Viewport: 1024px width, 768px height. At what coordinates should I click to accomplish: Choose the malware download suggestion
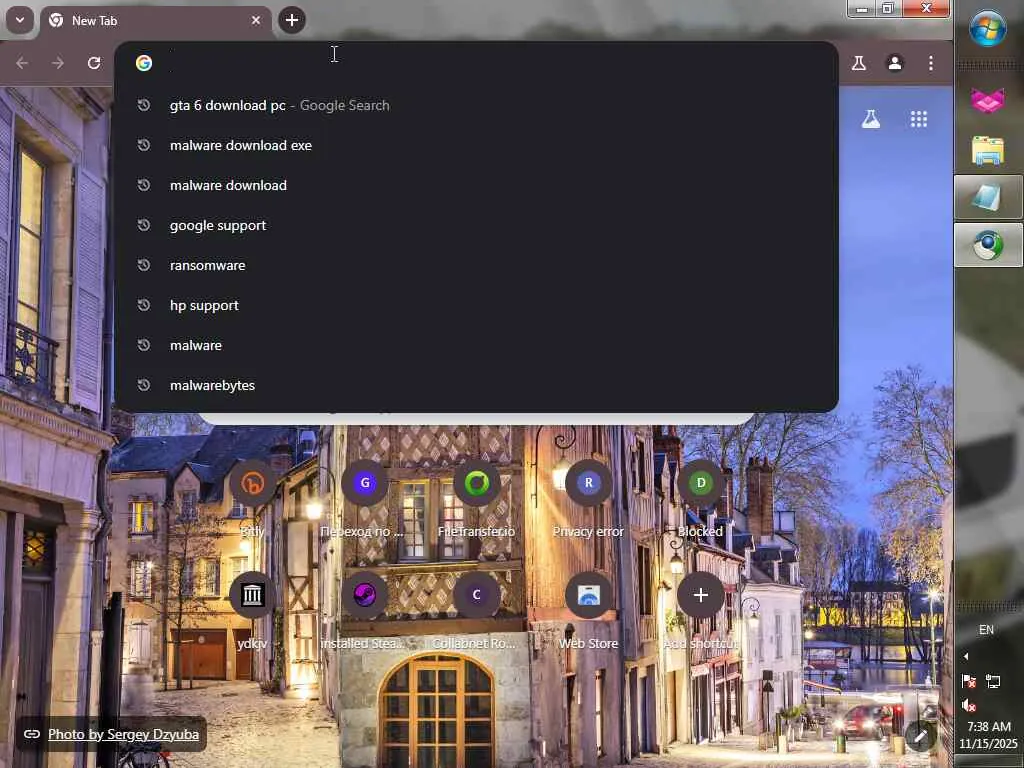(476, 185)
